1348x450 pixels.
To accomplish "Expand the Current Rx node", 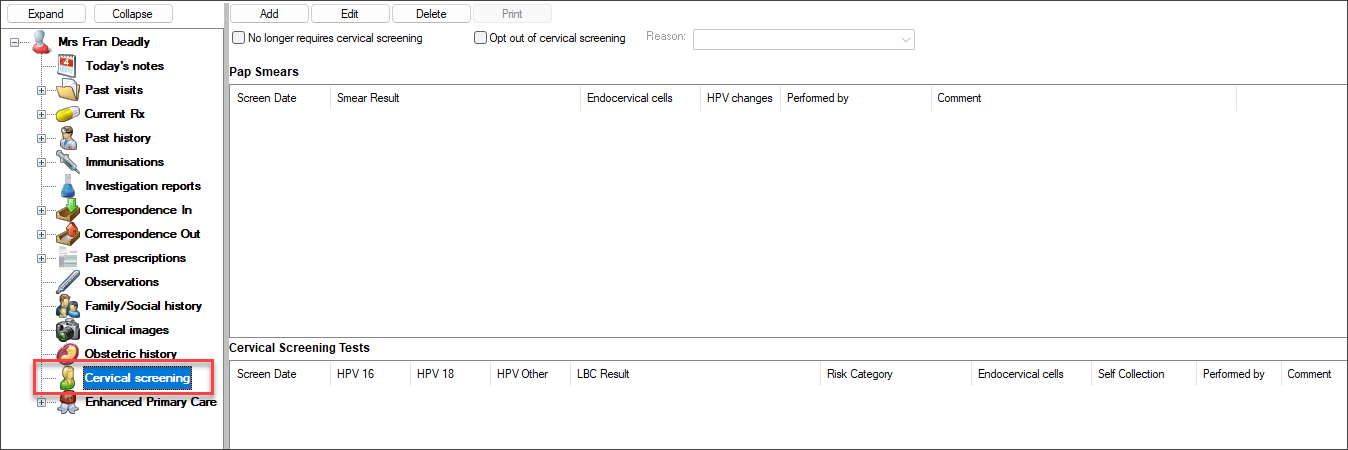I will point(42,114).
